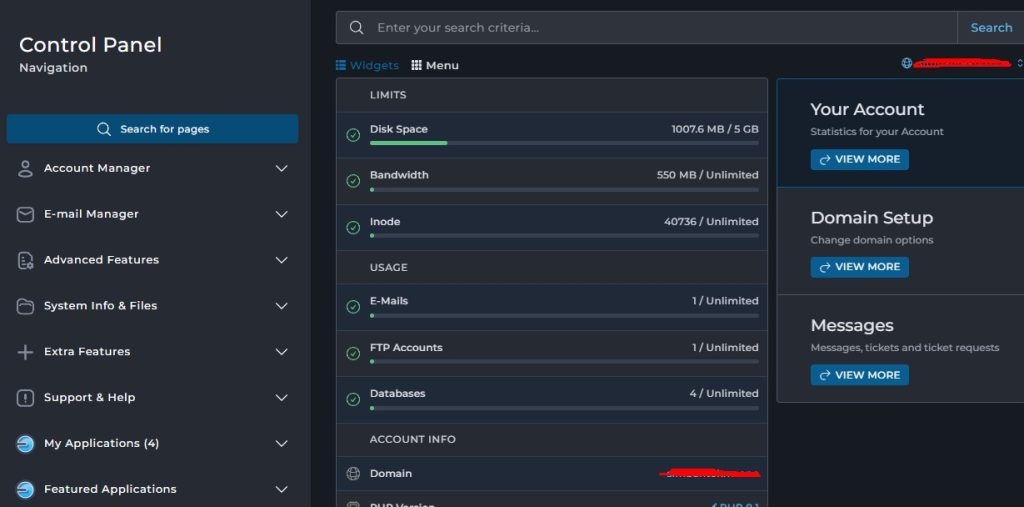Click the Bandwidth green check icon
The height and width of the screenshot is (507, 1024).
(353, 181)
